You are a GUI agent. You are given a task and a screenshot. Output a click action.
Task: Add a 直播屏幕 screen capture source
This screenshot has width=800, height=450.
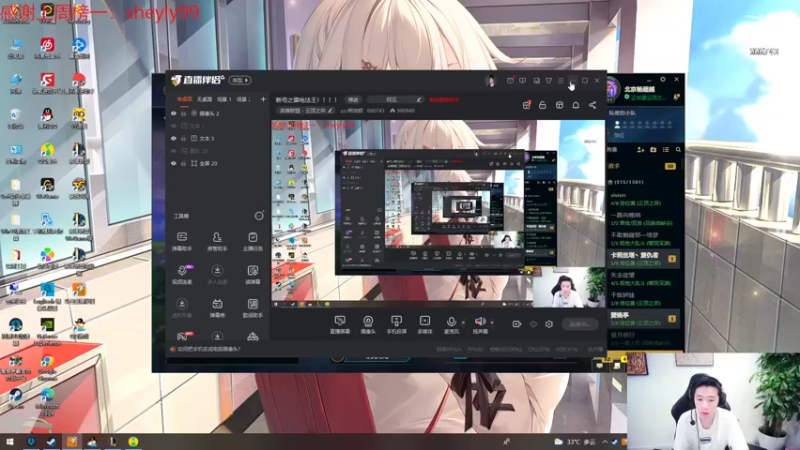click(340, 324)
